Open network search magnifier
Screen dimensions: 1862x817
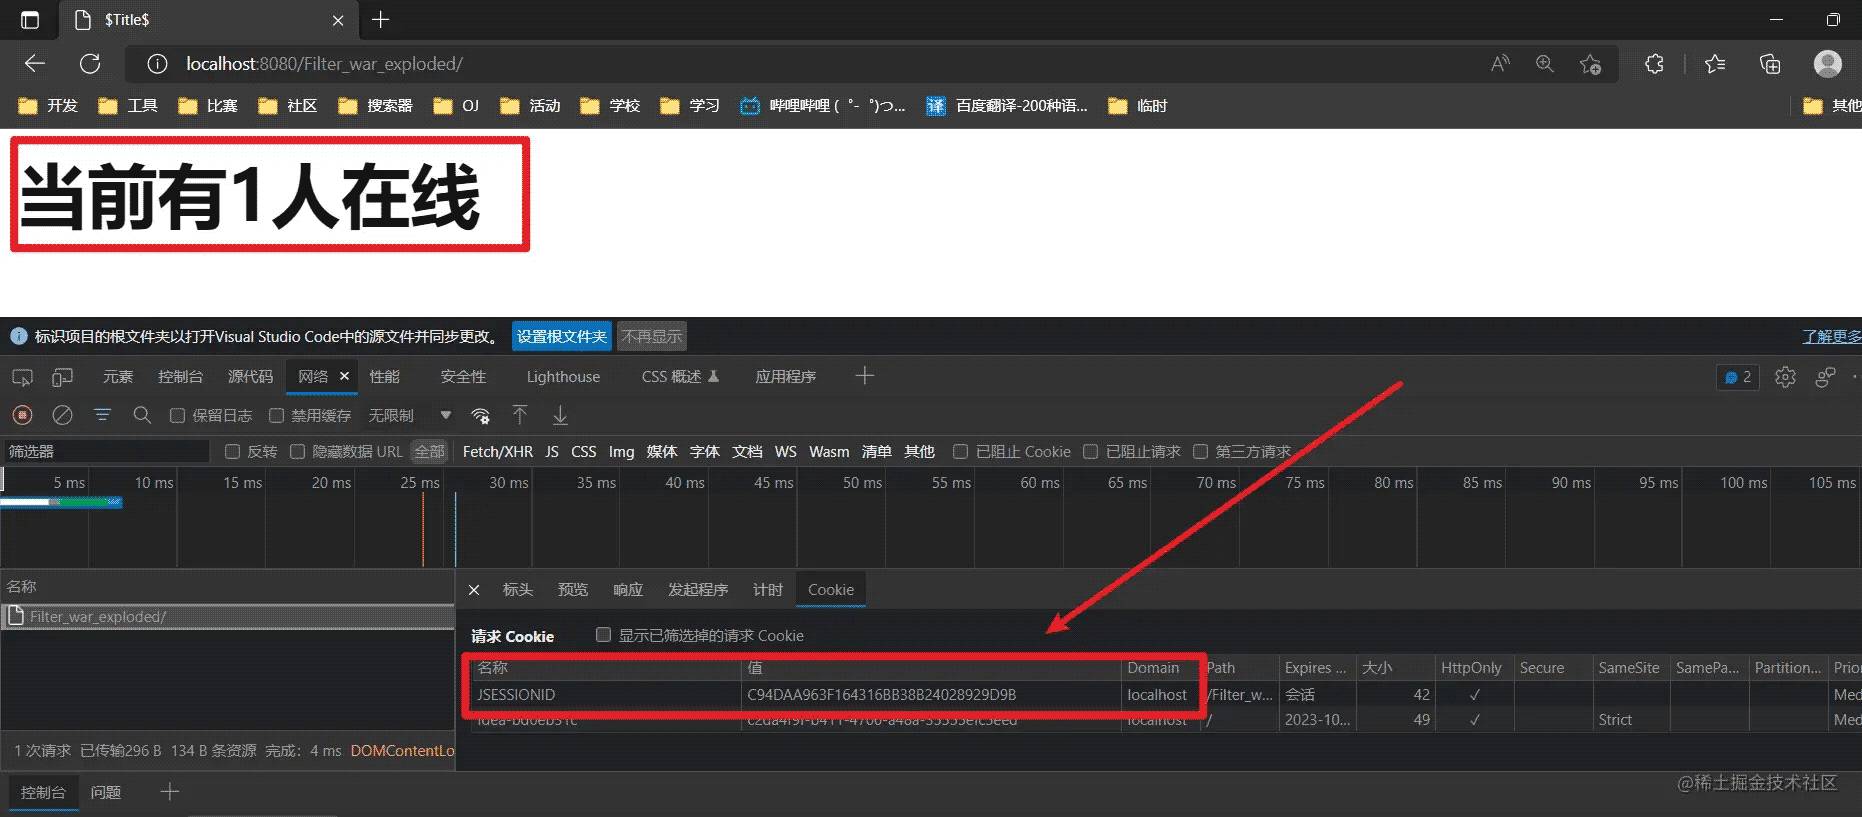tap(142, 415)
